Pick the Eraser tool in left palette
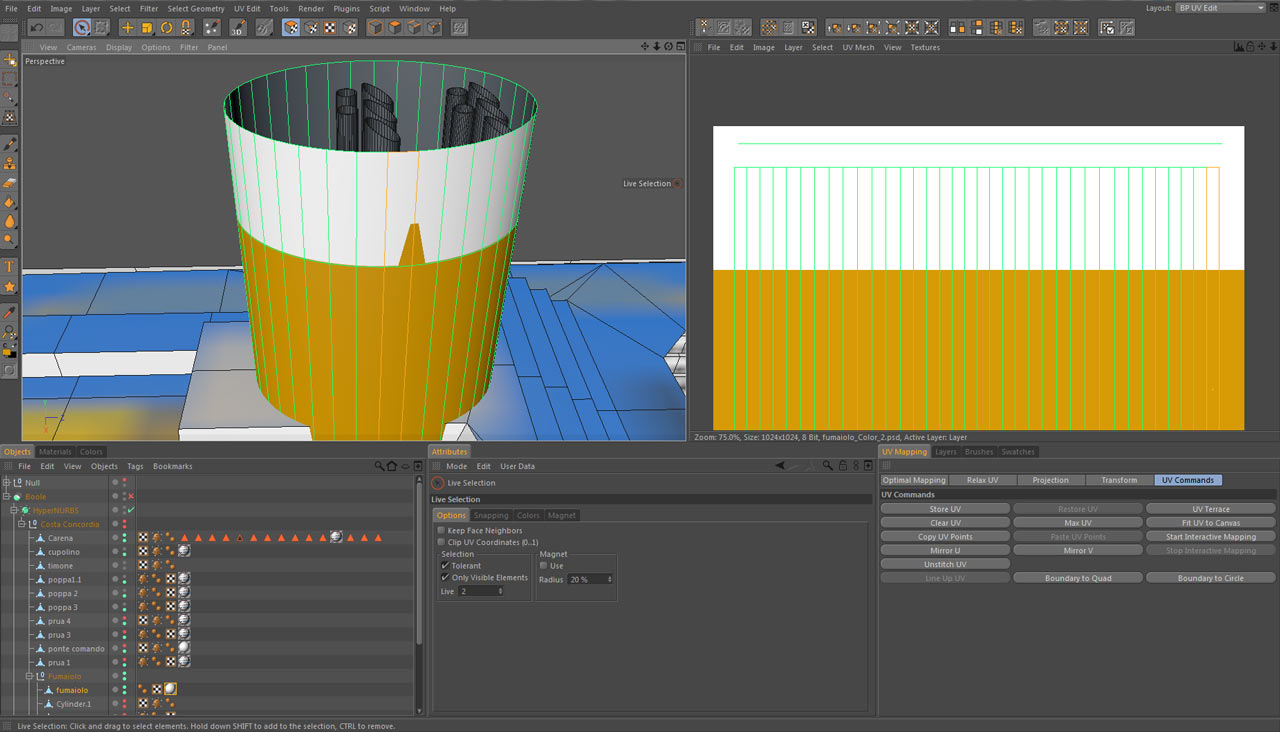This screenshot has width=1280, height=732. 10,183
